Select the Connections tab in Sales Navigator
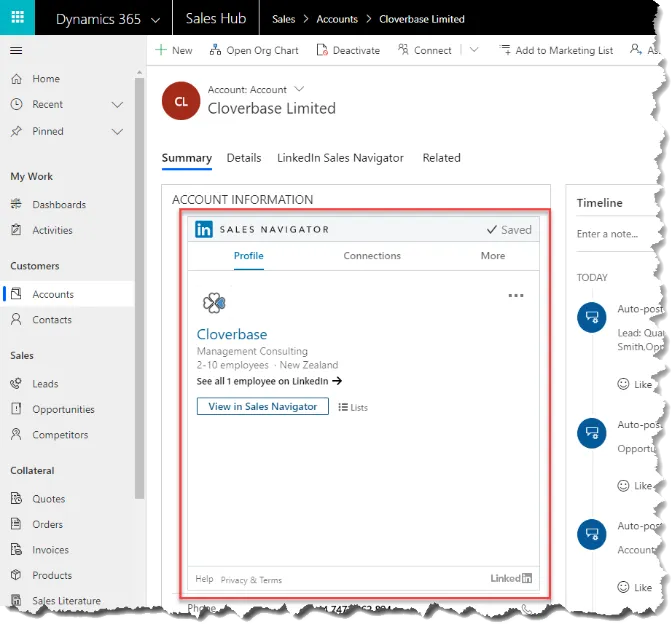 click(x=372, y=256)
